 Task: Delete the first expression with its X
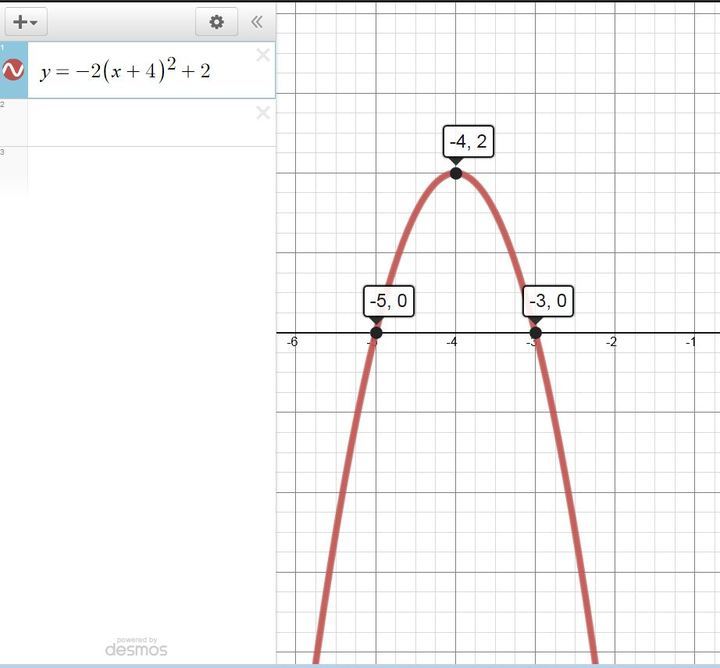point(263,55)
